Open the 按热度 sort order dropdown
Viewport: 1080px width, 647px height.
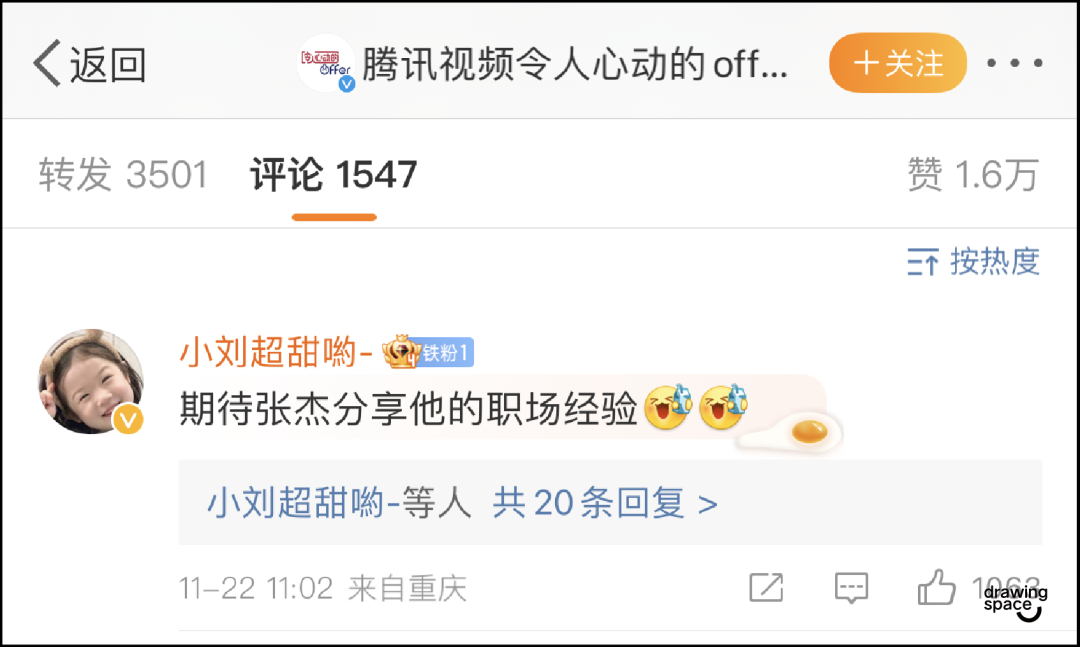pos(973,262)
